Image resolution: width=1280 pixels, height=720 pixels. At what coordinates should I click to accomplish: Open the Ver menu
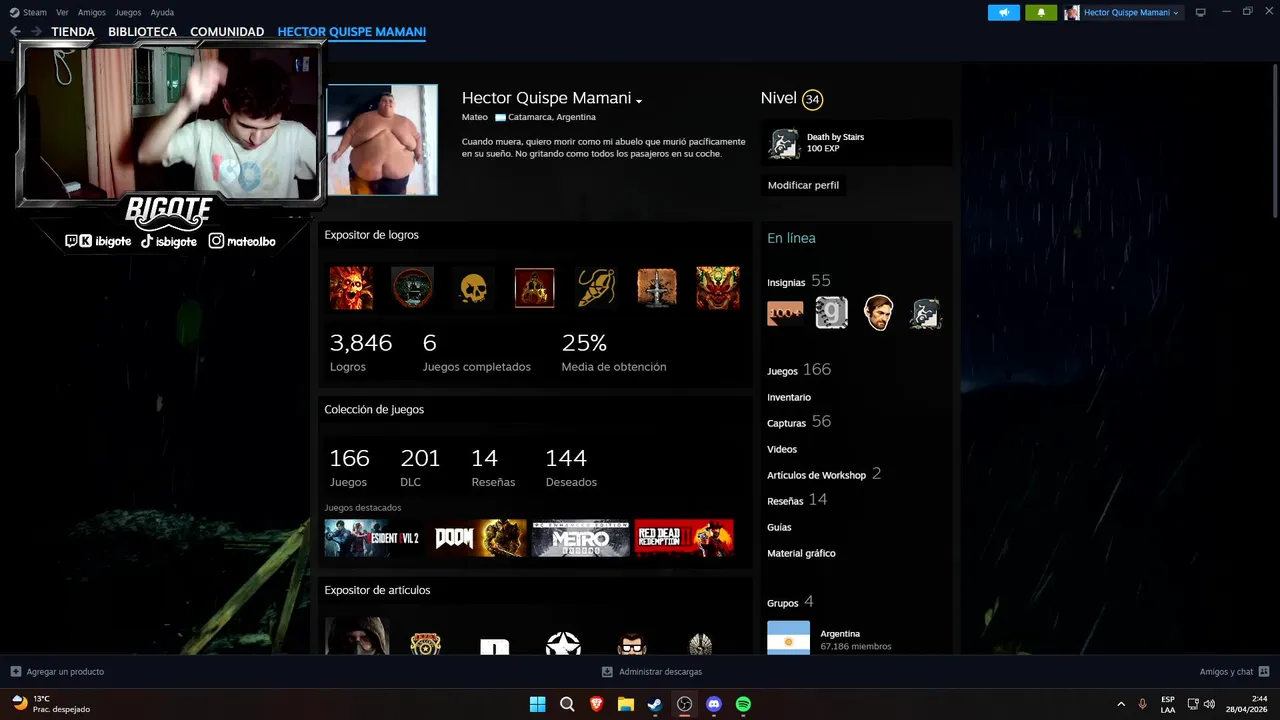[x=62, y=12]
